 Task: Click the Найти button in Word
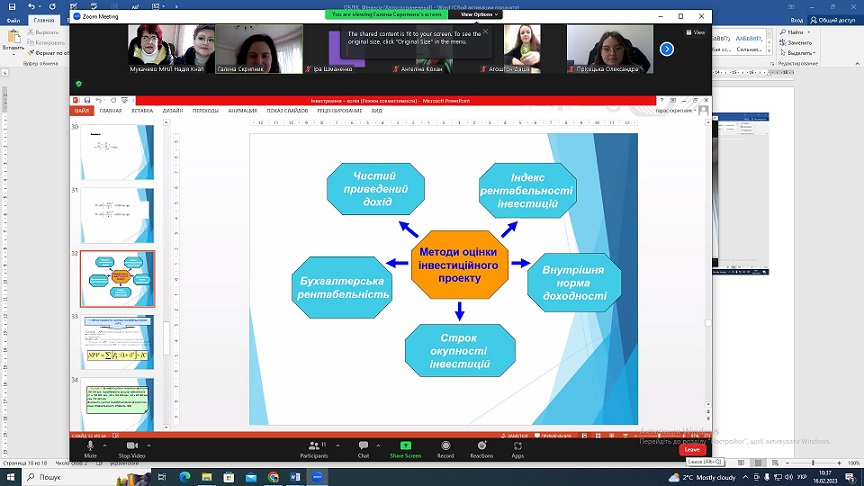792,32
